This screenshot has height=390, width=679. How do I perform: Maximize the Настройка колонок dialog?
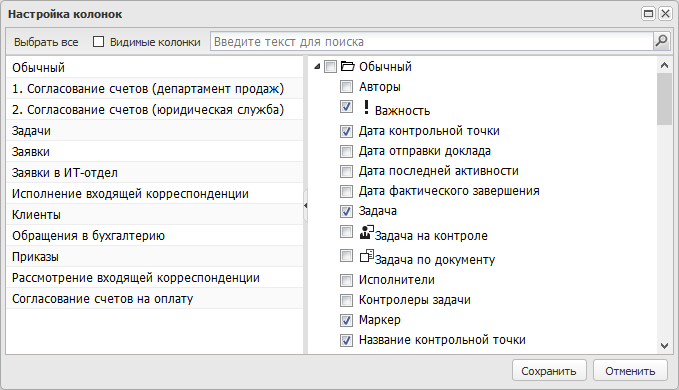[648, 14]
